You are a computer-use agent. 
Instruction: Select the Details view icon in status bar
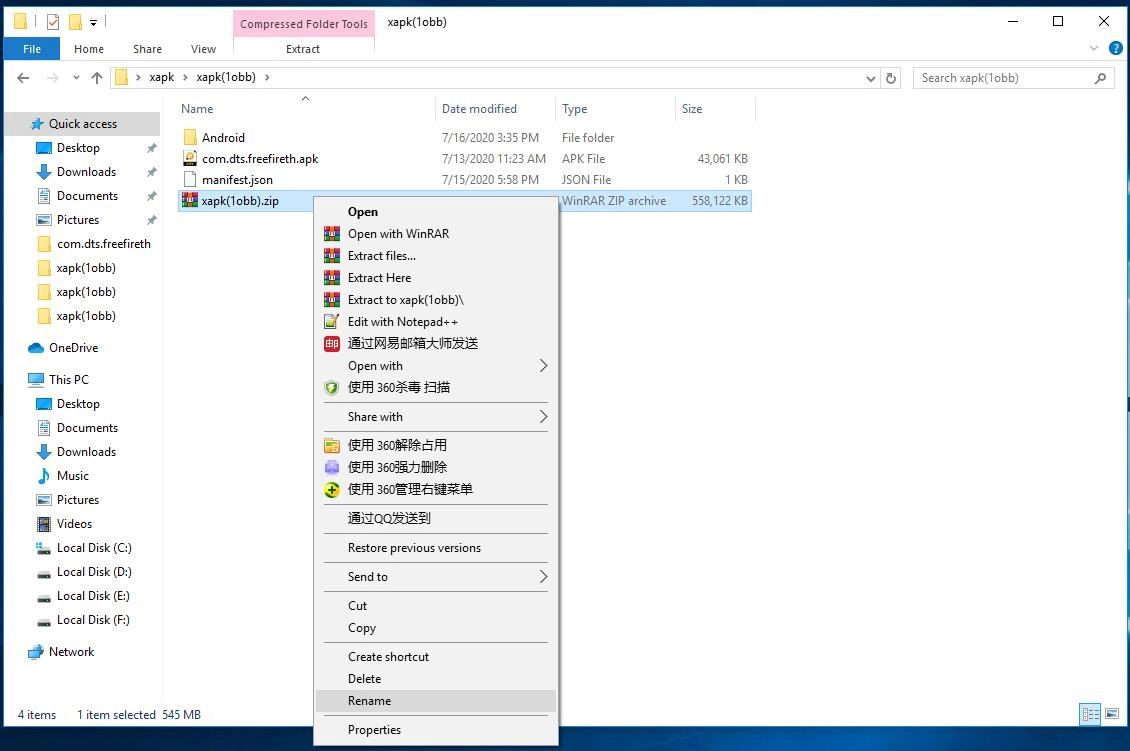coord(1090,714)
